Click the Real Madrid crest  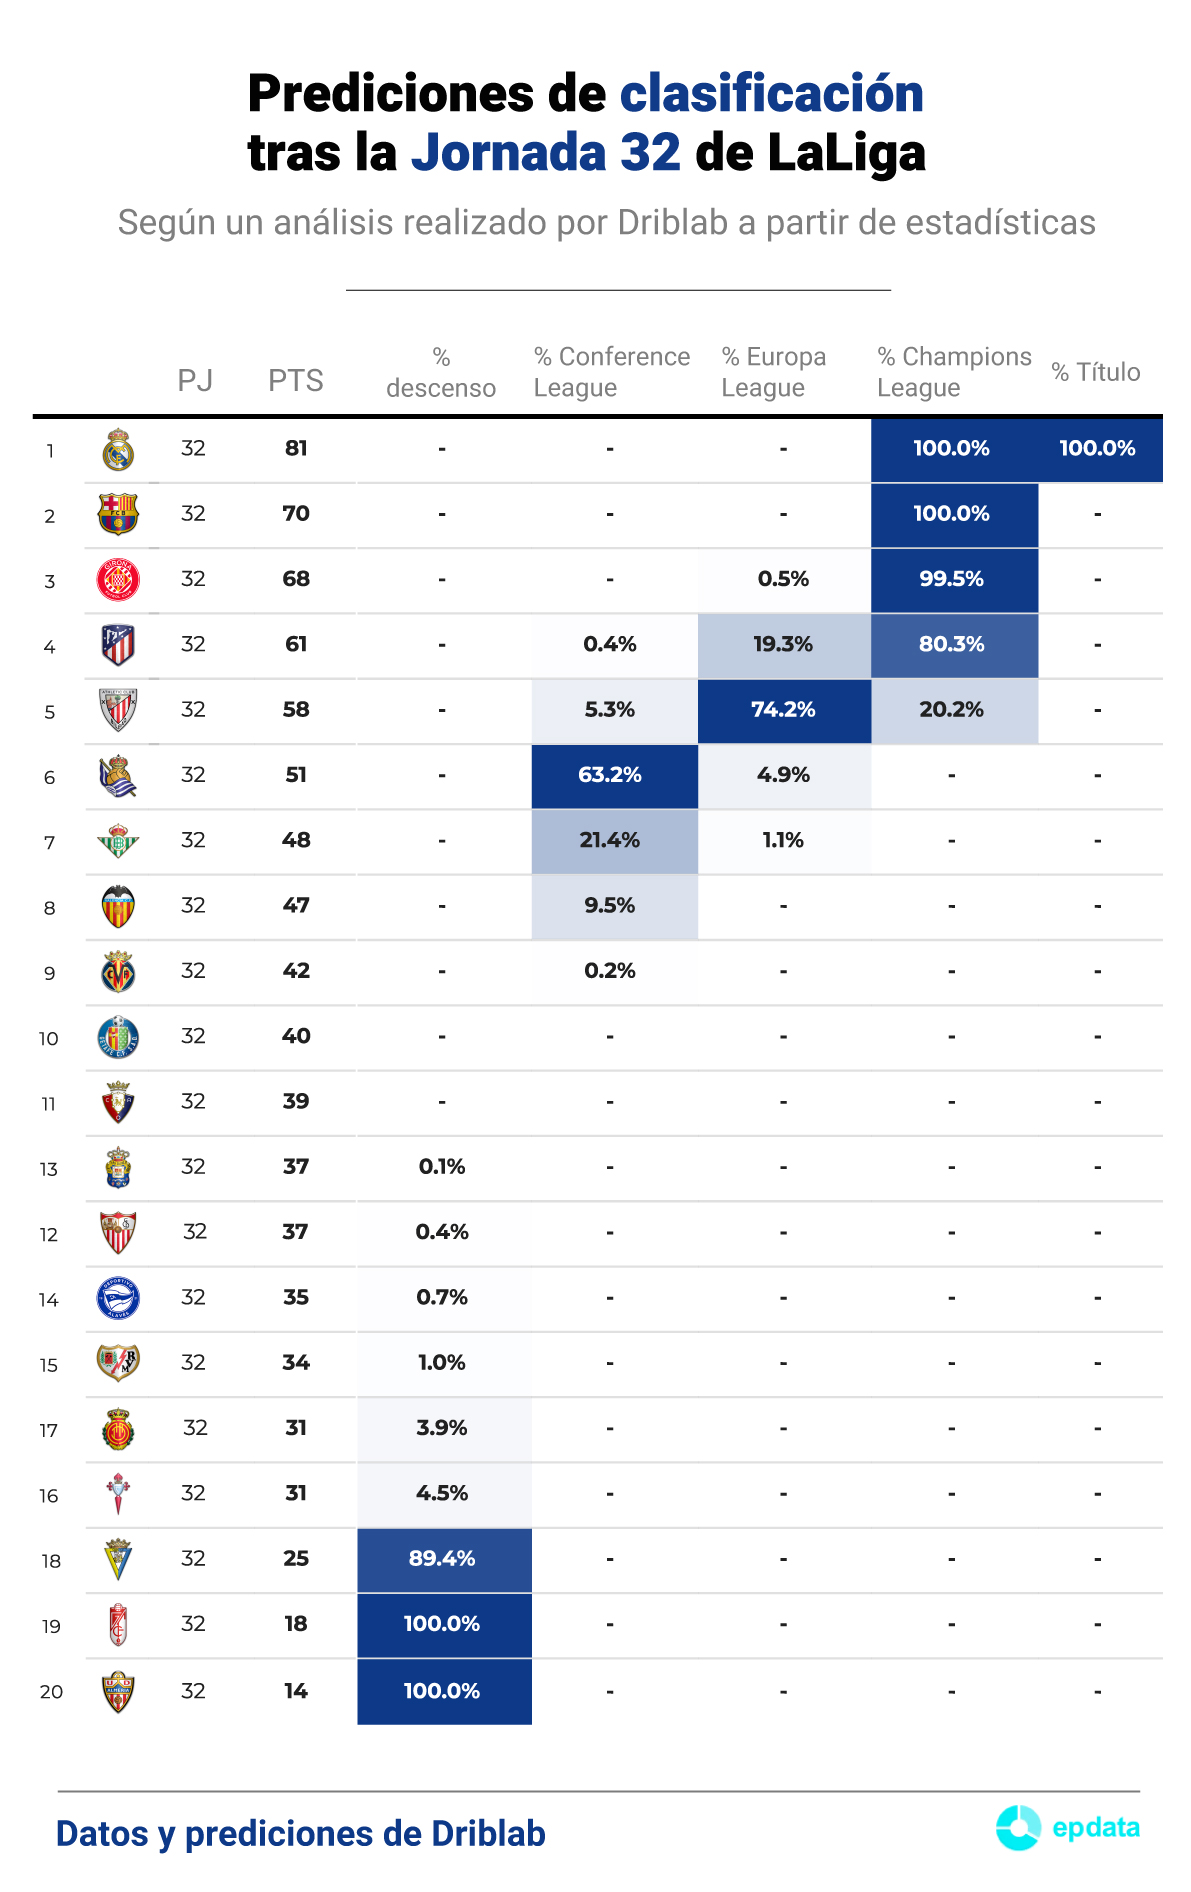tap(118, 450)
